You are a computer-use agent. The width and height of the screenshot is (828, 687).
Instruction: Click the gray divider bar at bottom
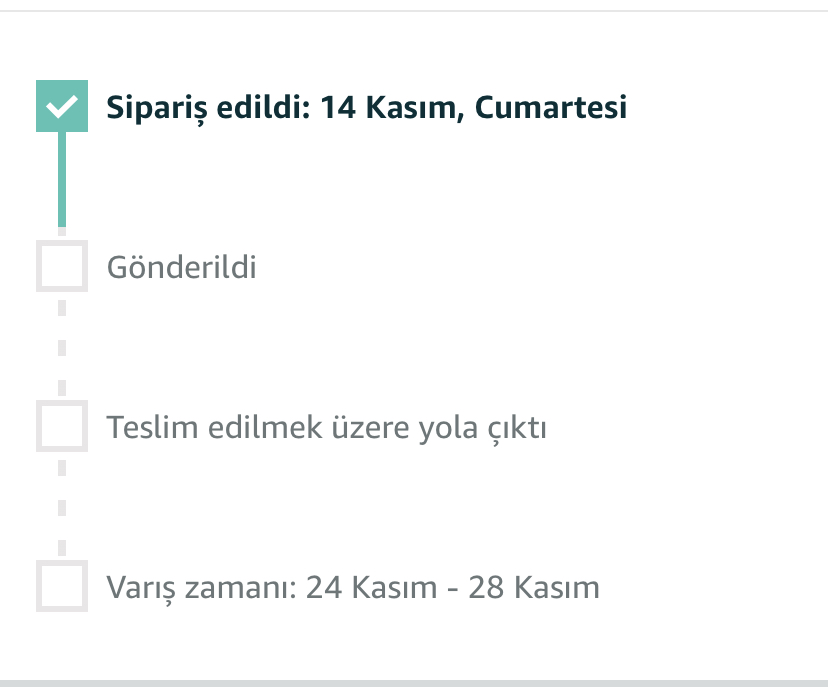point(414,683)
